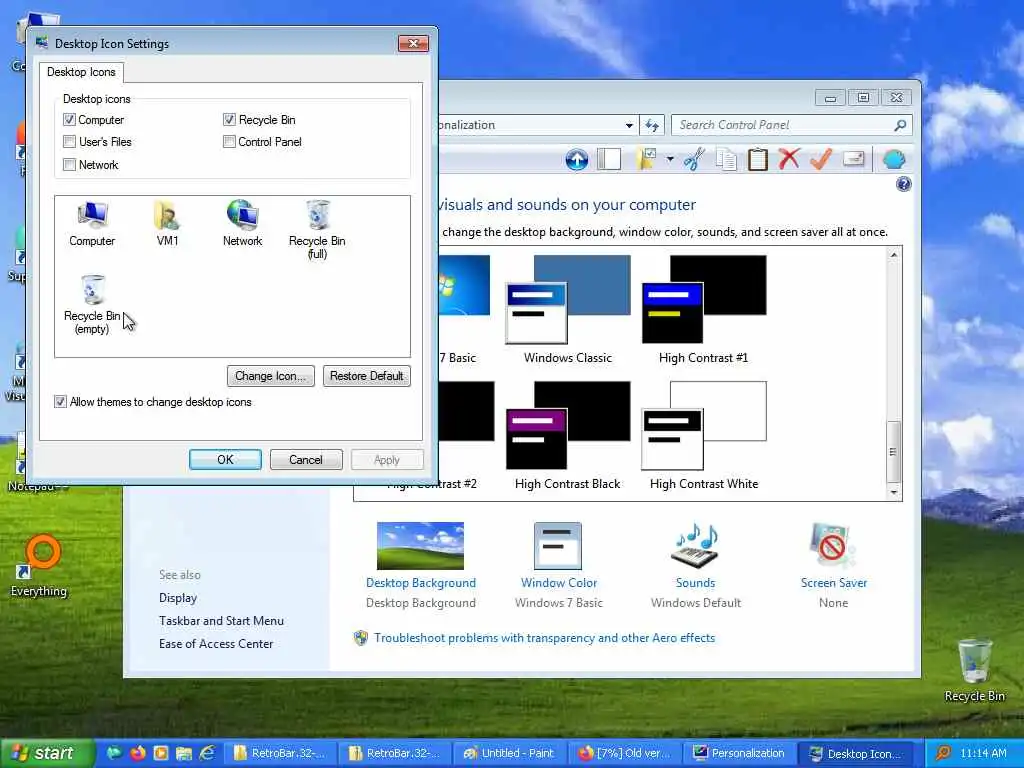This screenshot has width=1024, height=768.
Task: Click the scissors Cut toolbar icon
Action: 694,159
